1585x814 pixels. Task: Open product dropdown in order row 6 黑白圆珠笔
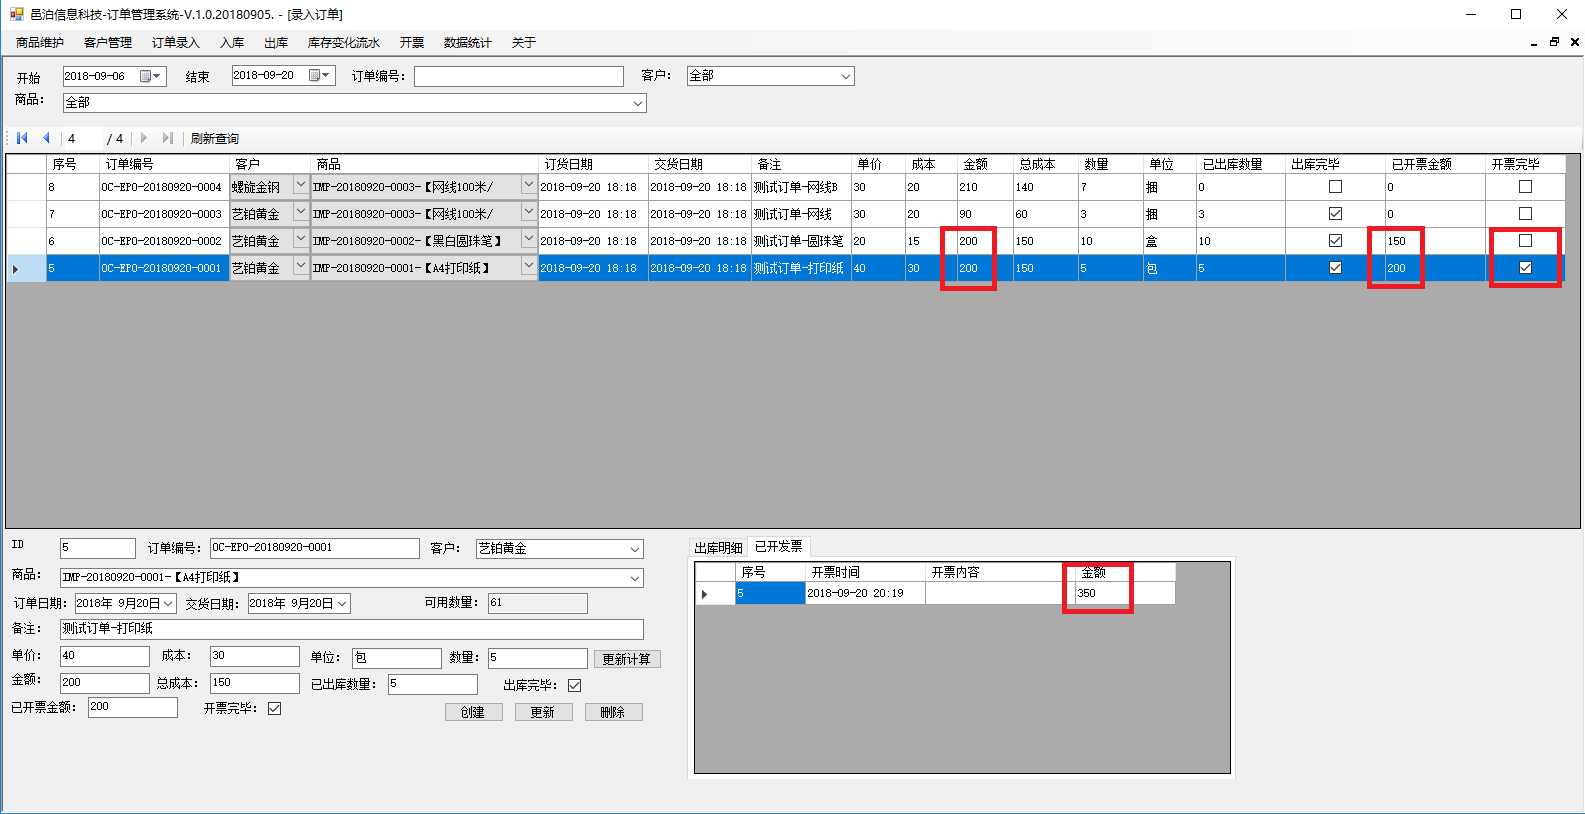click(x=528, y=240)
